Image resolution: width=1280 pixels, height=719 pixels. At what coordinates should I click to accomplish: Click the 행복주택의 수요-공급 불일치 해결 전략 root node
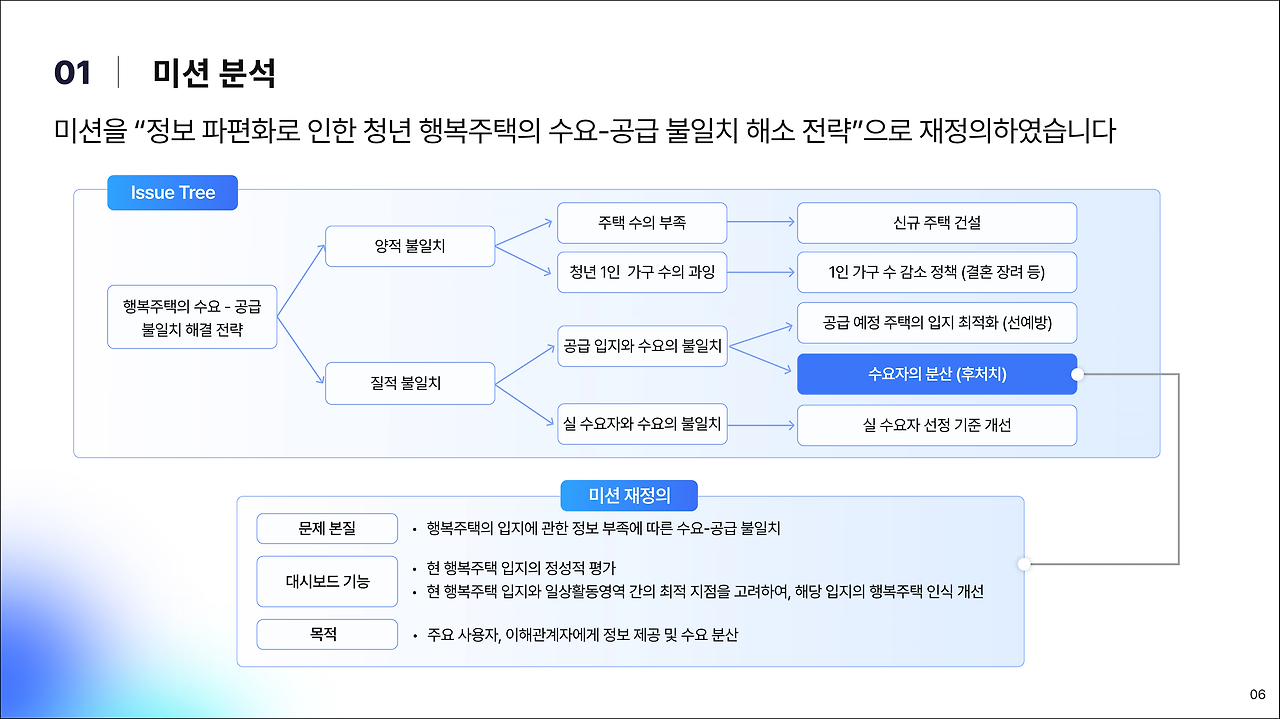coord(191,317)
